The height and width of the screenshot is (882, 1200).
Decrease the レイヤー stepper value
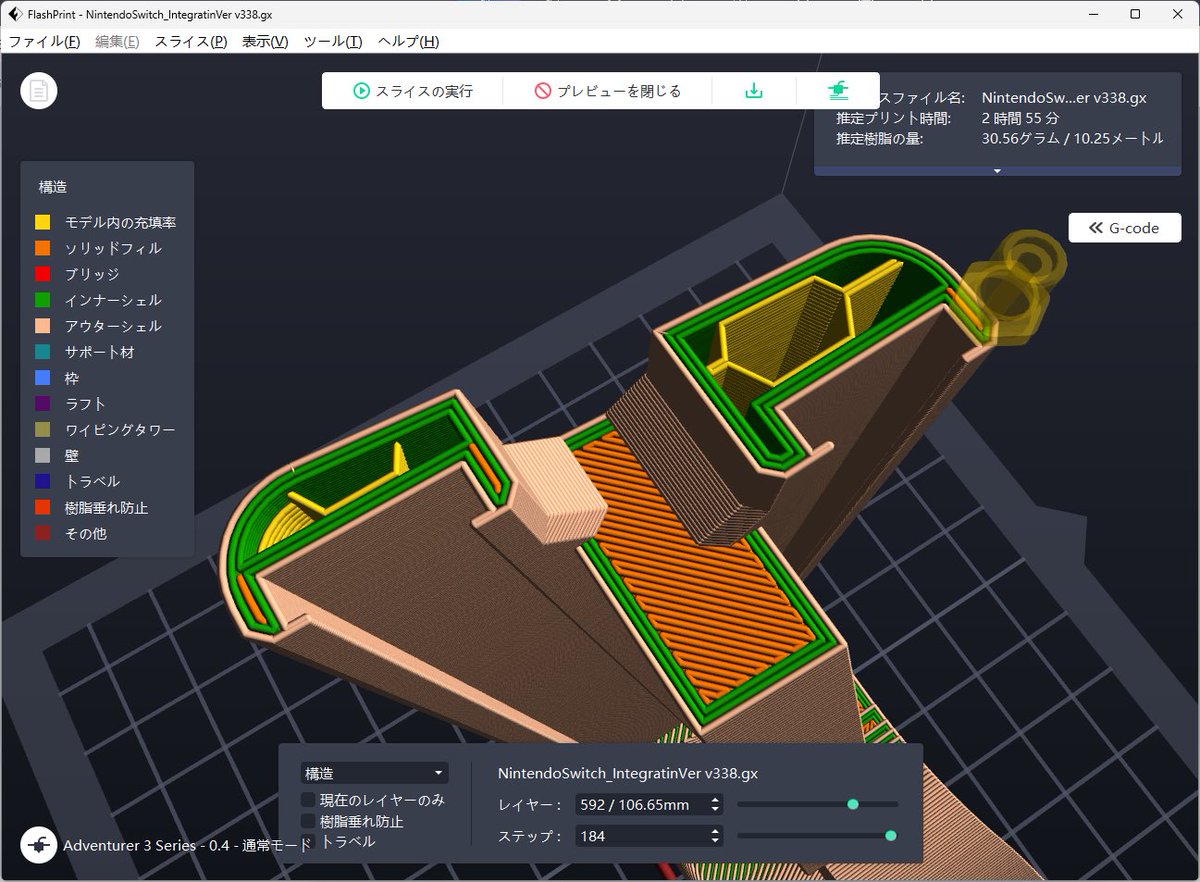(716, 810)
